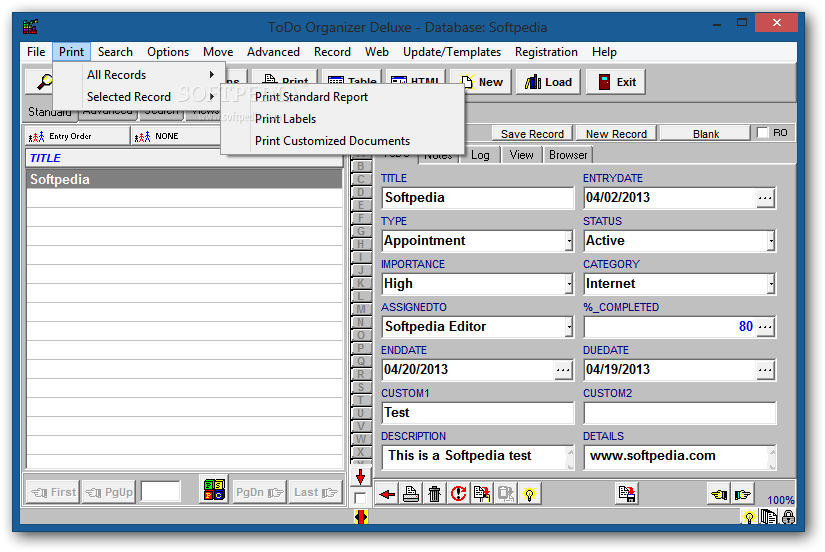Image resolution: width=825 pixels, height=552 pixels.
Task: Toggle the RO read-only checkbox
Action: (762, 133)
